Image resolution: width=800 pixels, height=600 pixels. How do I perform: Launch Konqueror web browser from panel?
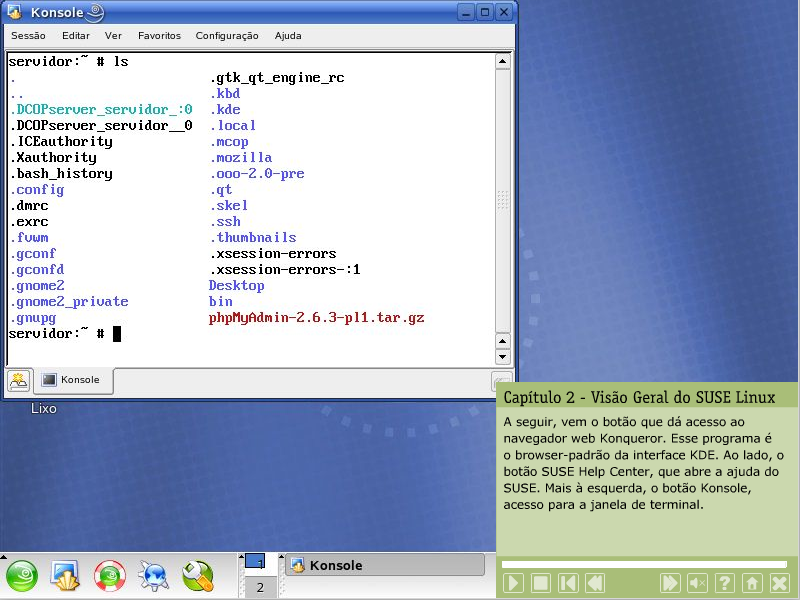click(154, 575)
